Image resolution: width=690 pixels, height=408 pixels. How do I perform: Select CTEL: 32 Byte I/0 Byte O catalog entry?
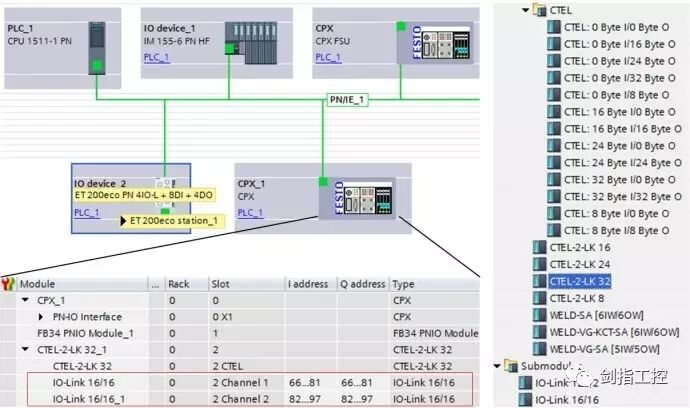(620, 180)
